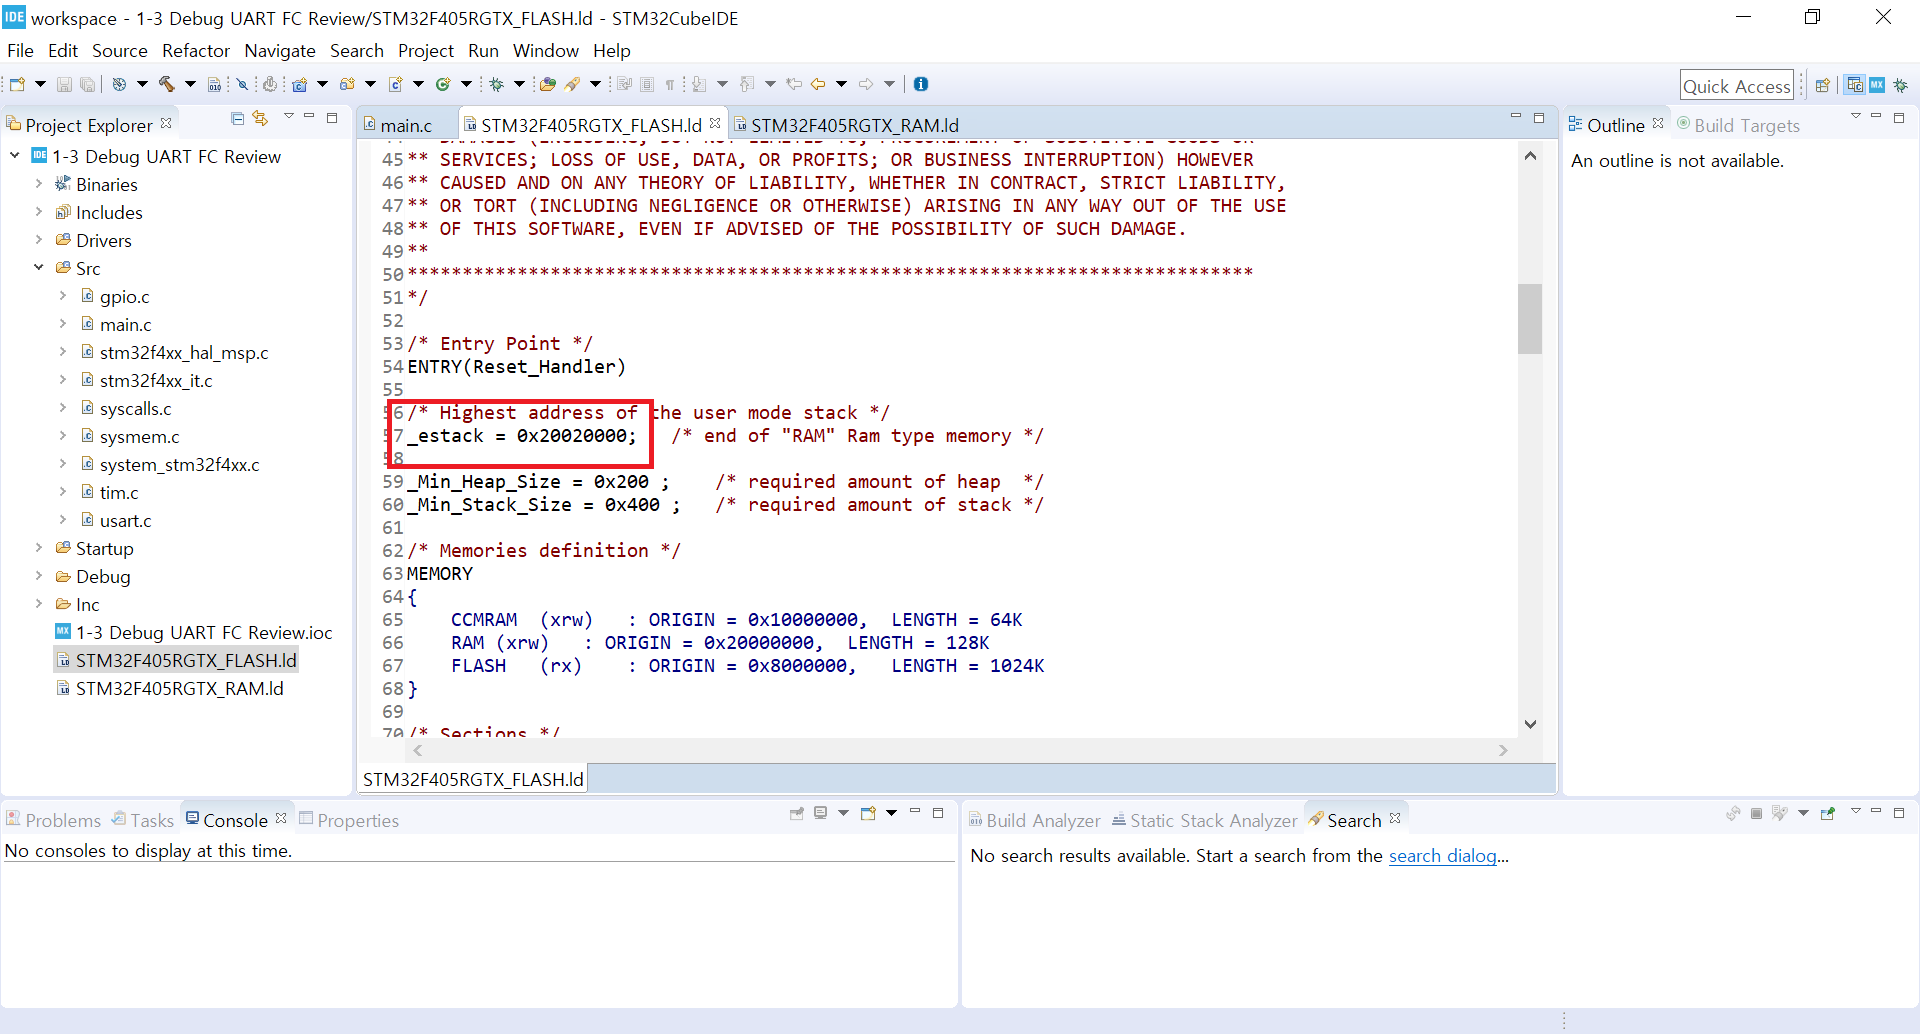Switch to the main.c editor tab
Image resolution: width=1920 pixels, height=1034 pixels.
click(406, 125)
